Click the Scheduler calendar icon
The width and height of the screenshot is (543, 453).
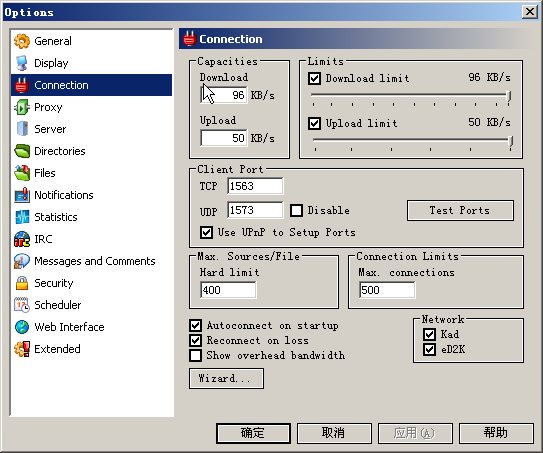point(22,305)
